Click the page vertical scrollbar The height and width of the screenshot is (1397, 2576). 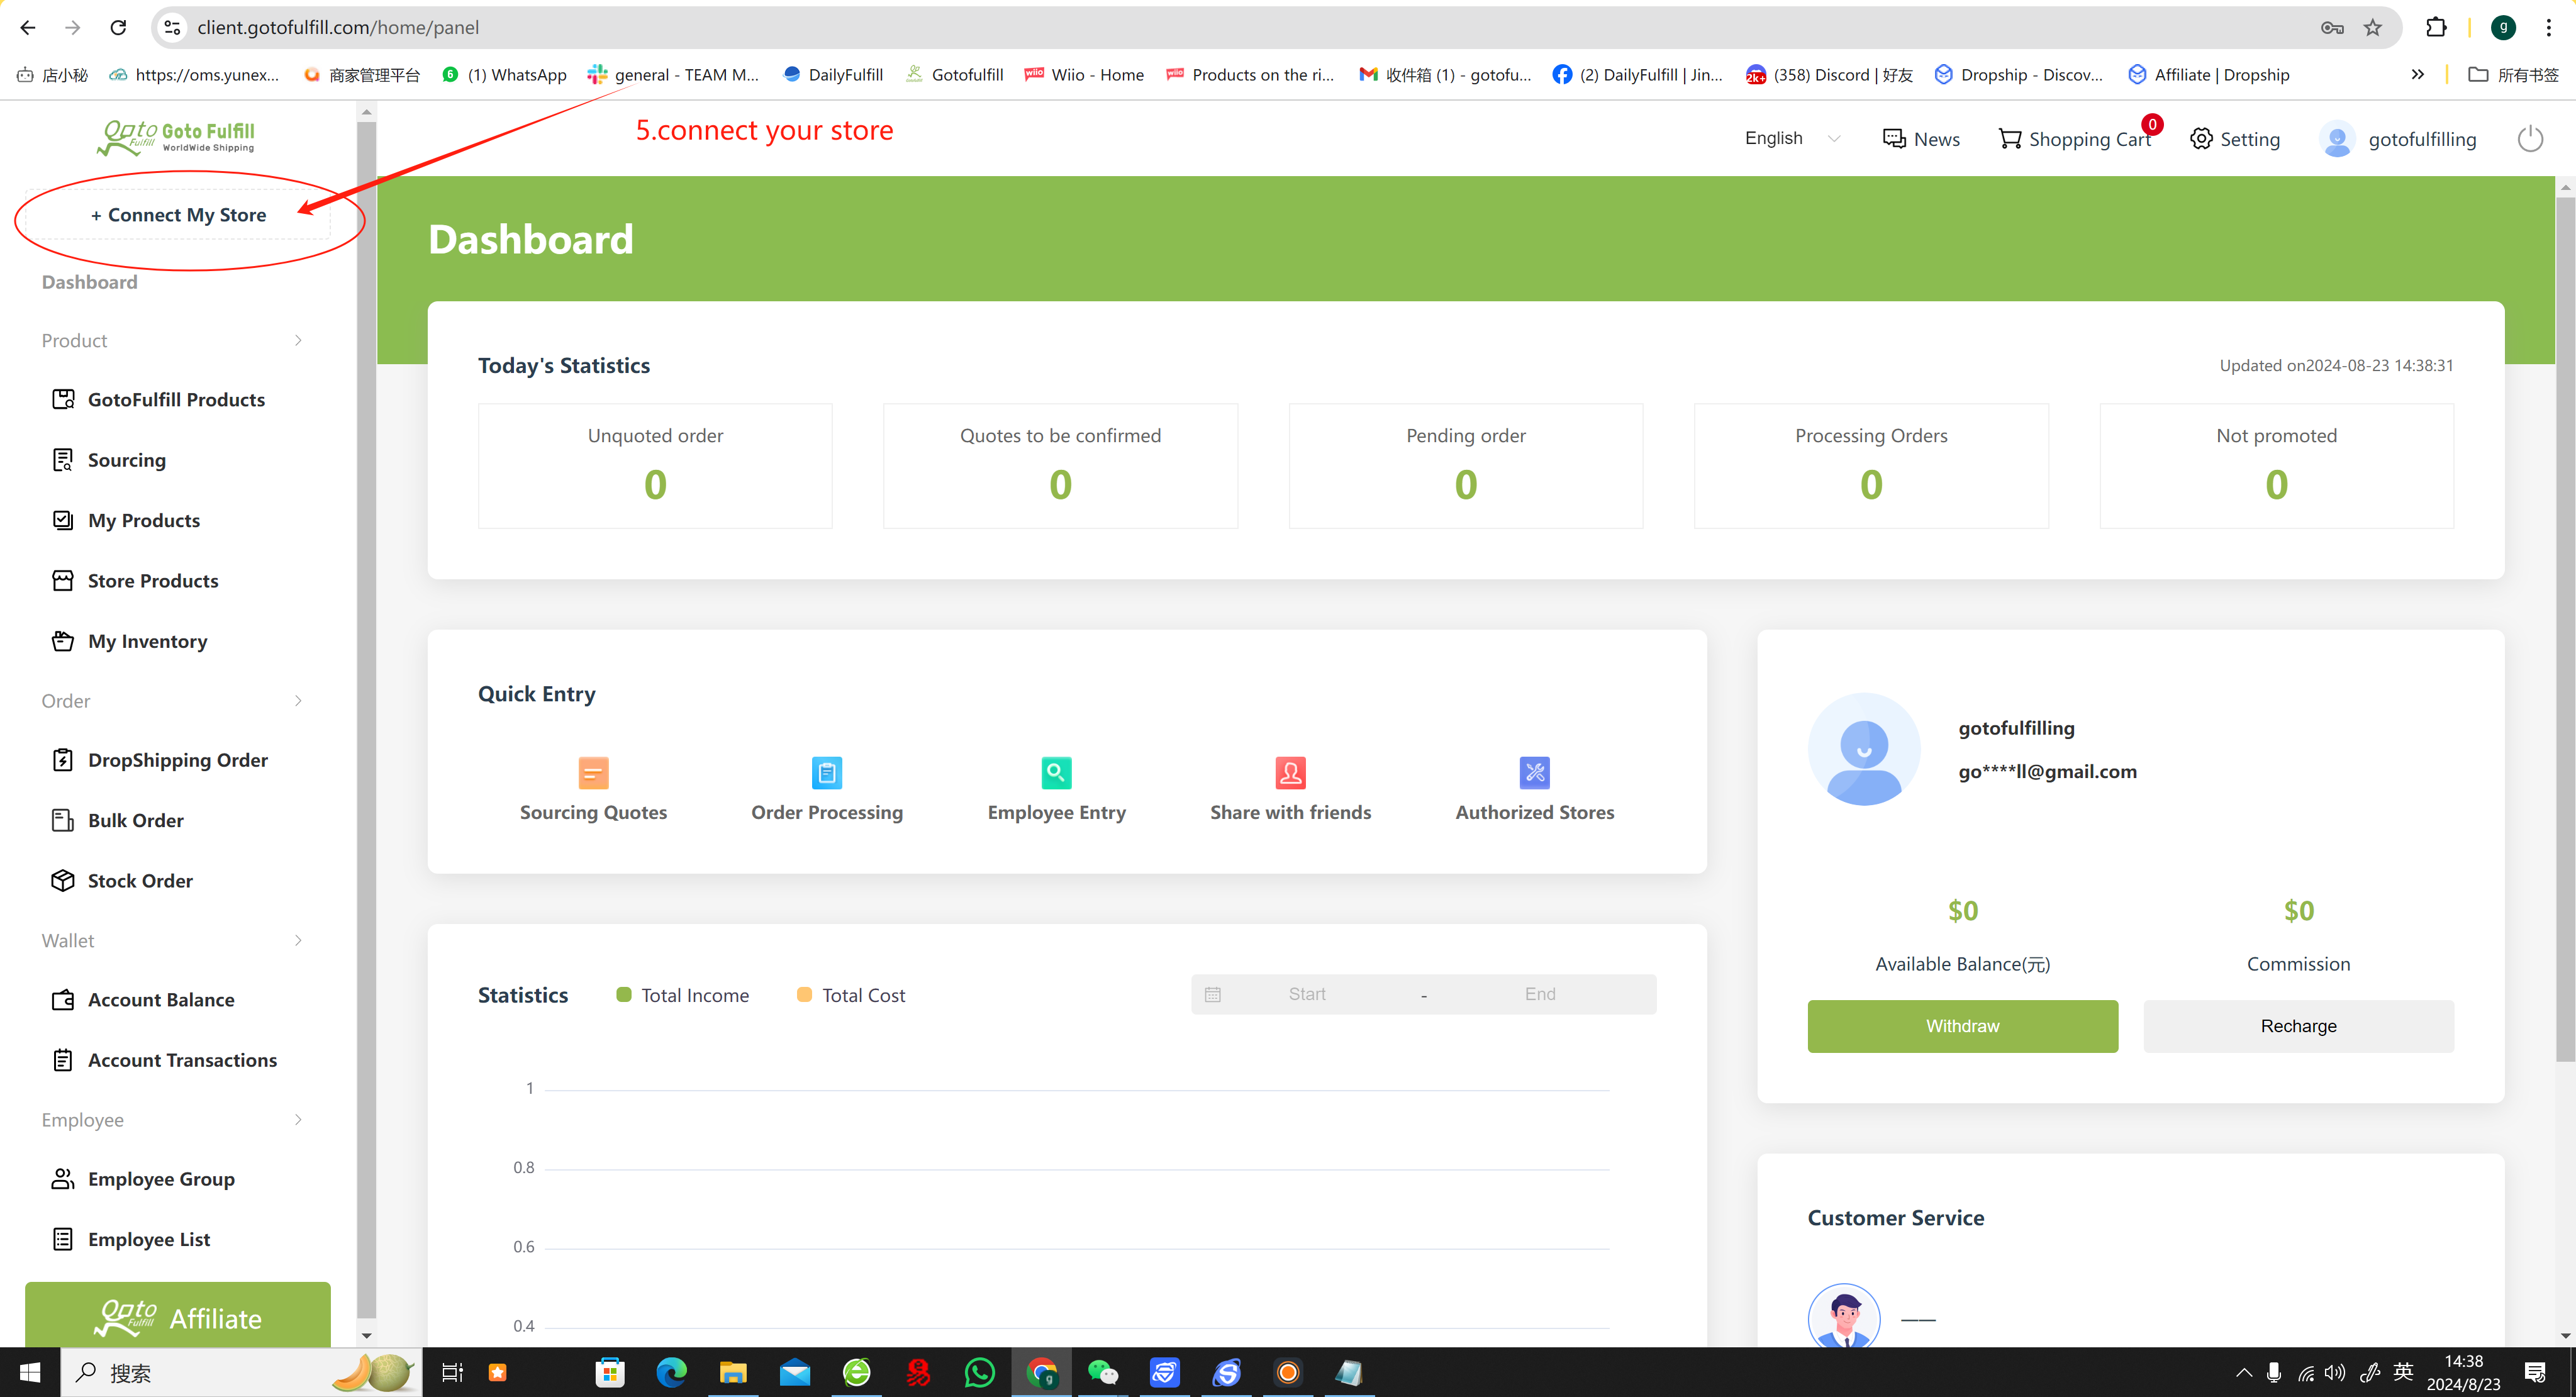click(x=2565, y=630)
